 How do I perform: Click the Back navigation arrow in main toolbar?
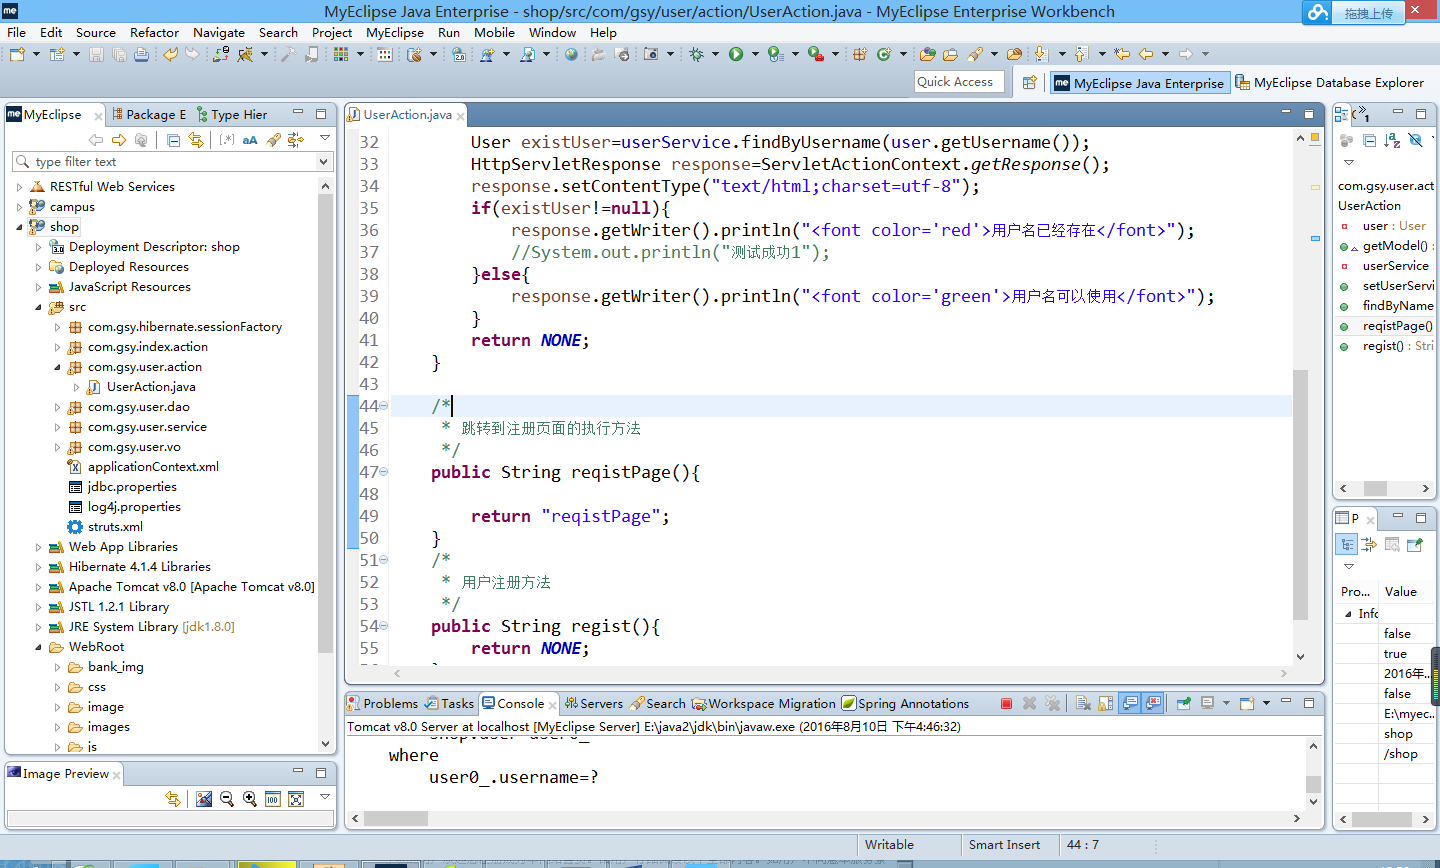pos(1146,54)
